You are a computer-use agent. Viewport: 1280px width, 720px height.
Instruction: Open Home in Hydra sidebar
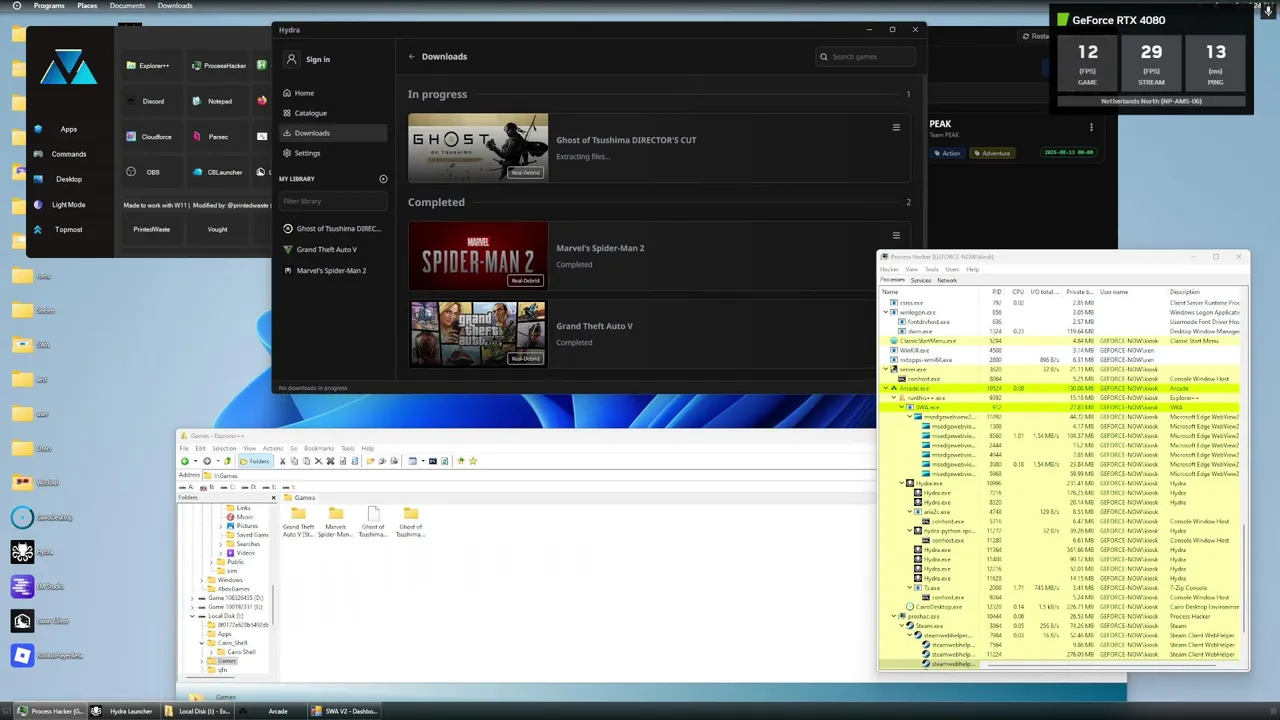[x=332, y=93]
